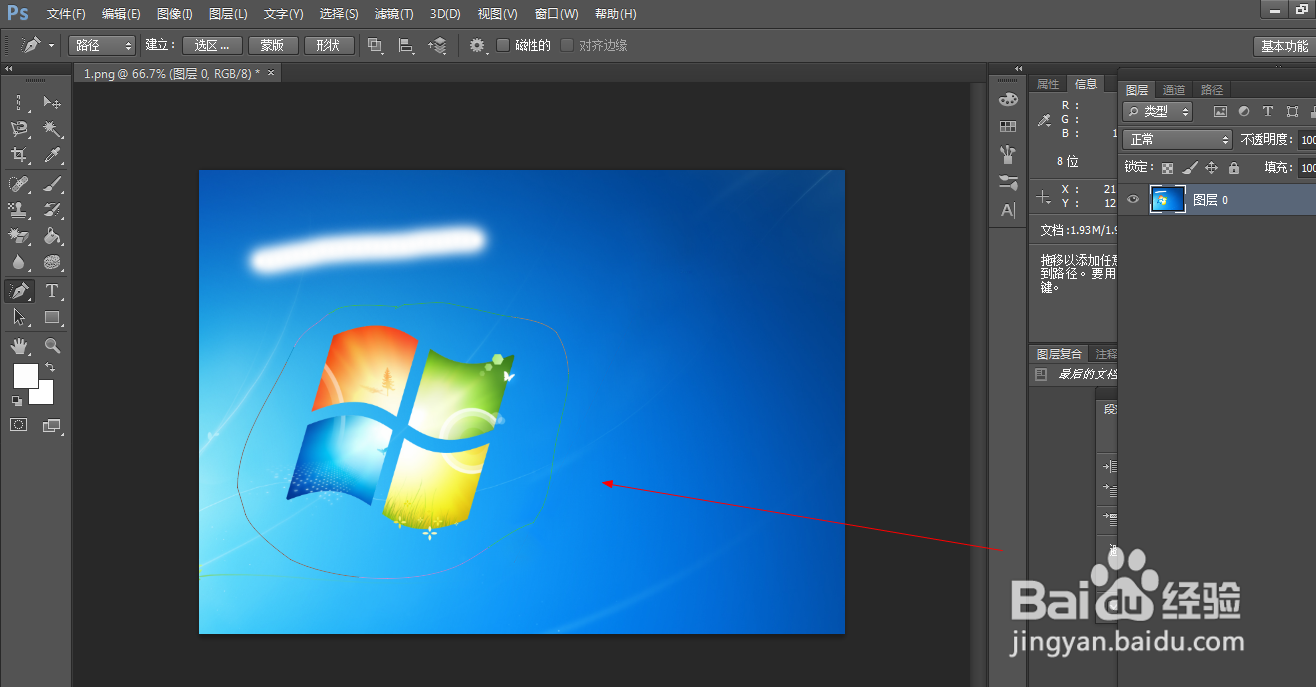The image size is (1316, 687).
Task: Open the 文件(F) menu
Action: [66, 14]
